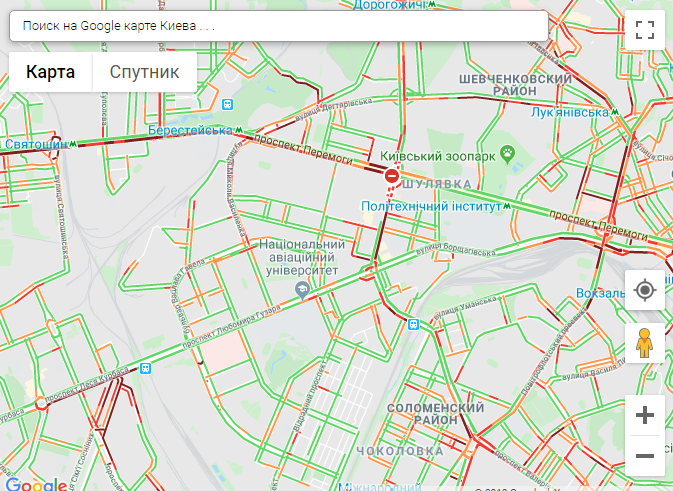The image size is (673, 491).
Task: Click the tram stop icon near Берестейська
Action: (x=227, y=104)
